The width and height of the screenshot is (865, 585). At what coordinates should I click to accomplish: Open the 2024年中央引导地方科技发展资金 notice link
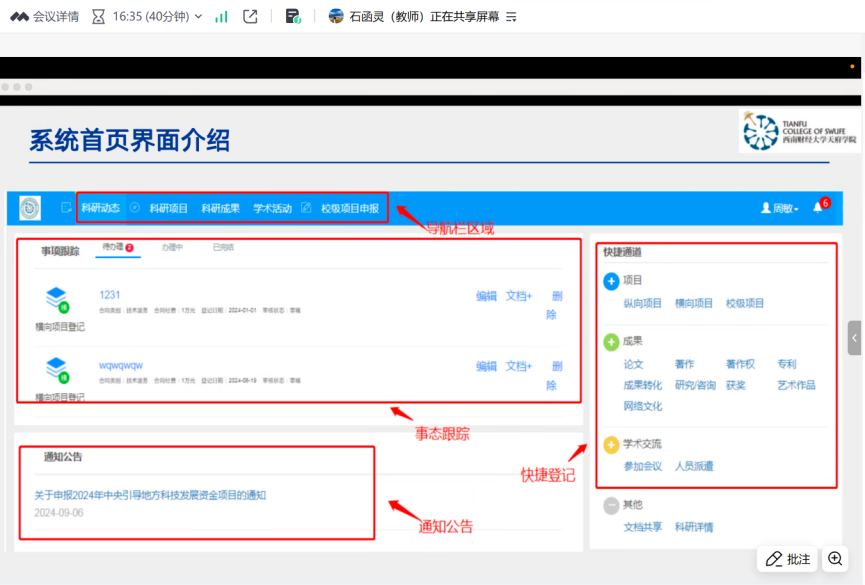point(150,495)
